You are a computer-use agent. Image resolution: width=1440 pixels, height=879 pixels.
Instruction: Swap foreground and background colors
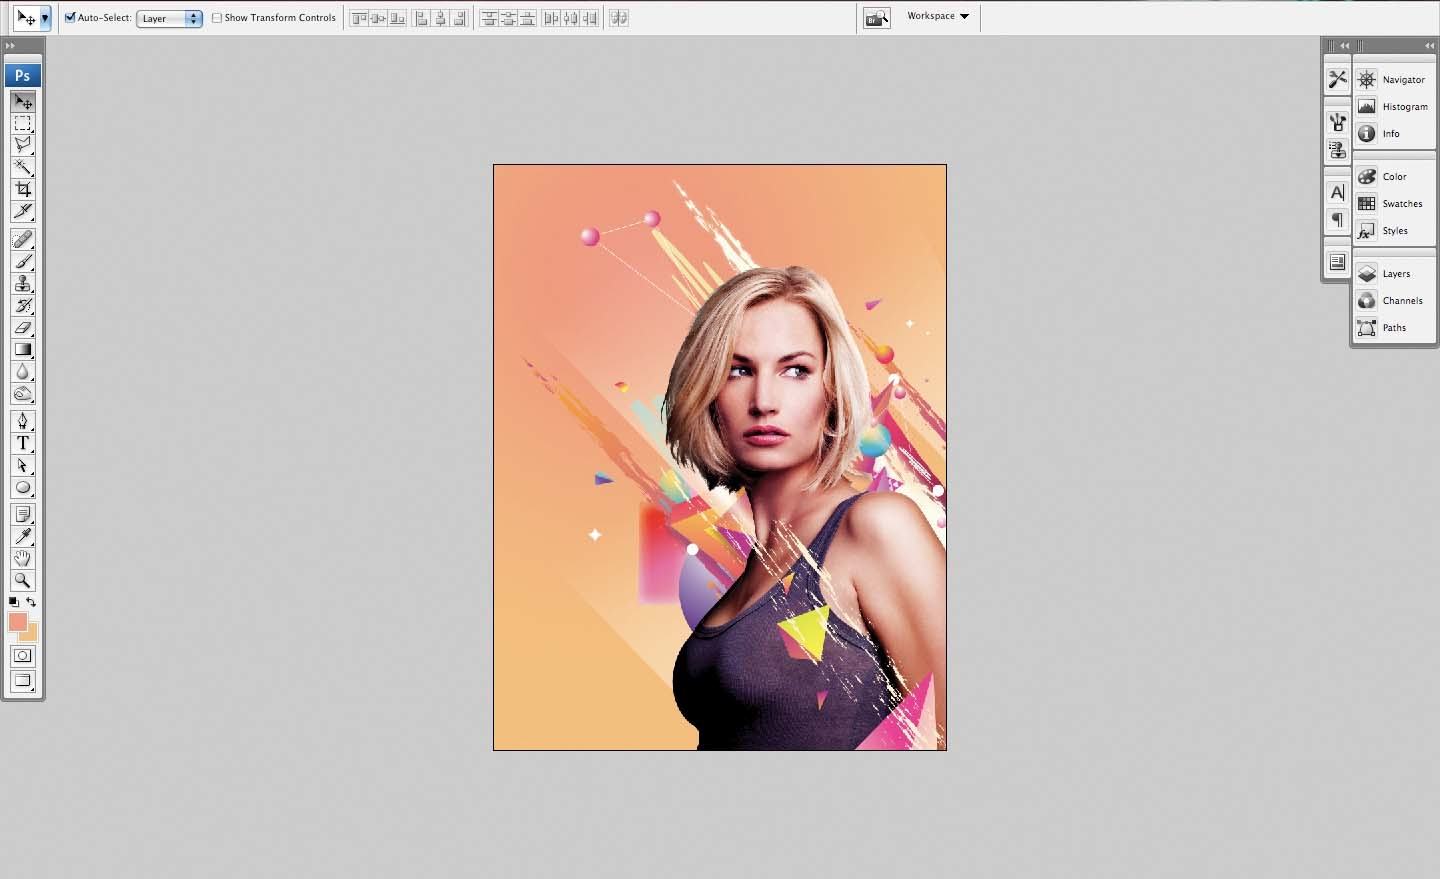tap(31, 602)
